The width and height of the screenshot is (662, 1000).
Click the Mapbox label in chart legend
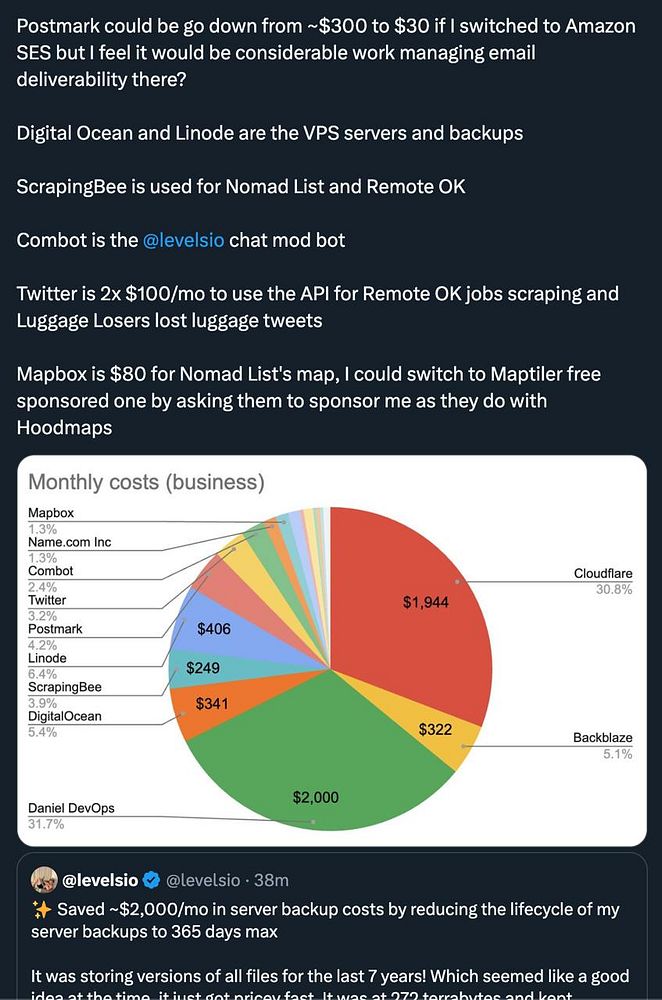point(51,513)
